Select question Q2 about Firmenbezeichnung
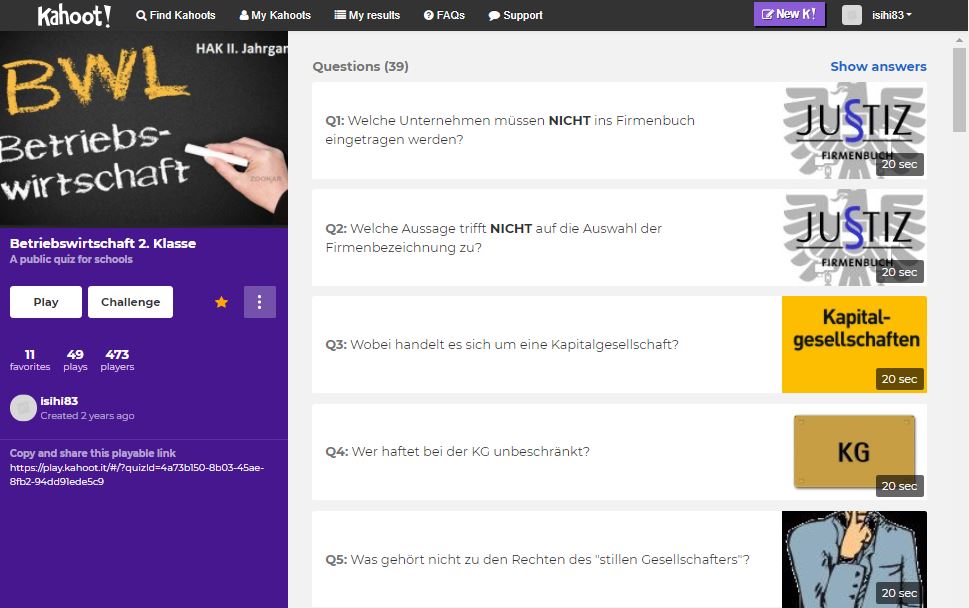This screenshot has height=608, width=969. 619,238
